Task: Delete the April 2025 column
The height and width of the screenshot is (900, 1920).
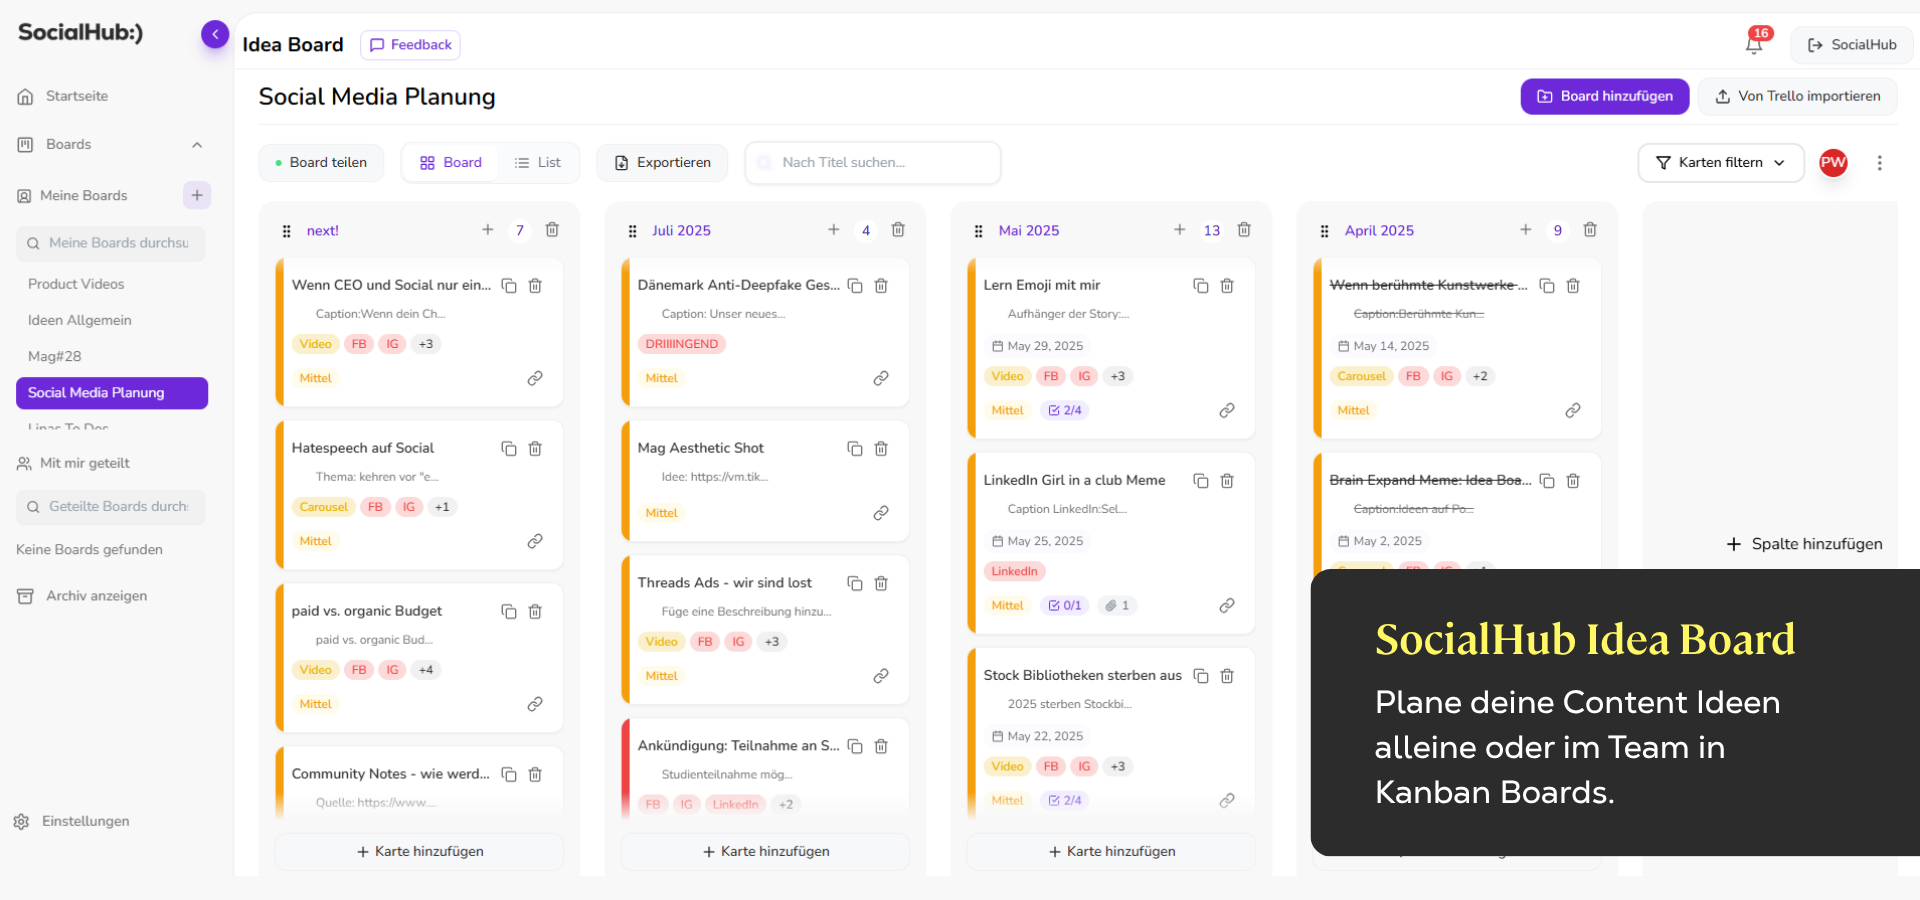Action: point(1590,230)
